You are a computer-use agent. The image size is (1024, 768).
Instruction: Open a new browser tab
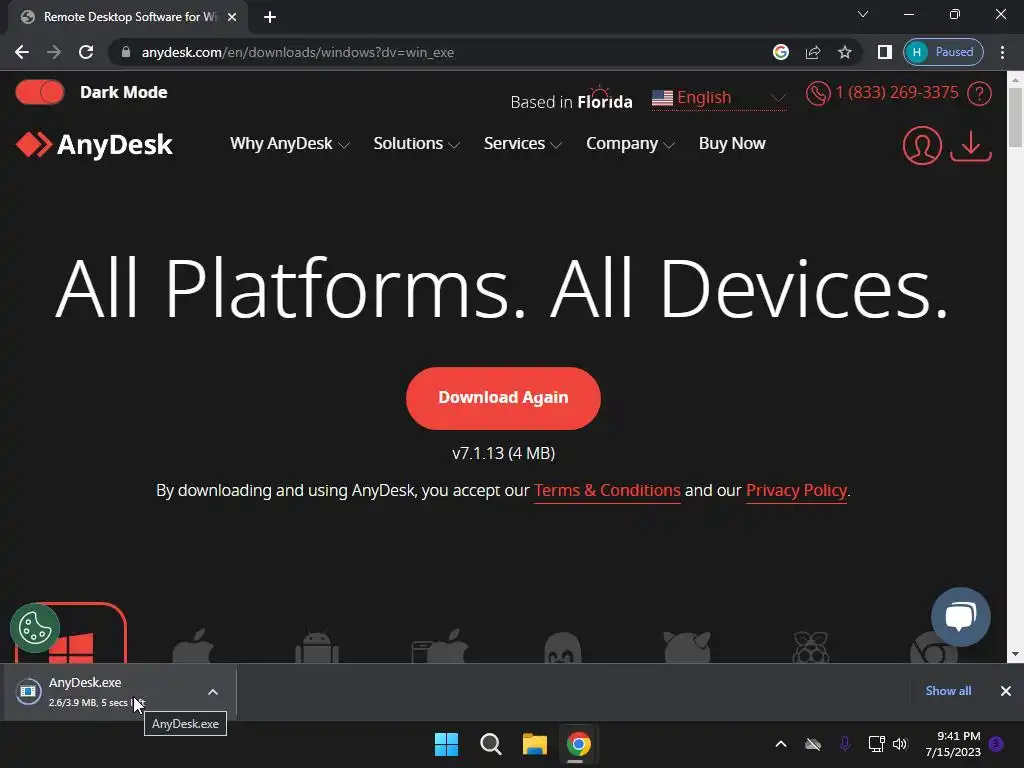tap(270, 18)
